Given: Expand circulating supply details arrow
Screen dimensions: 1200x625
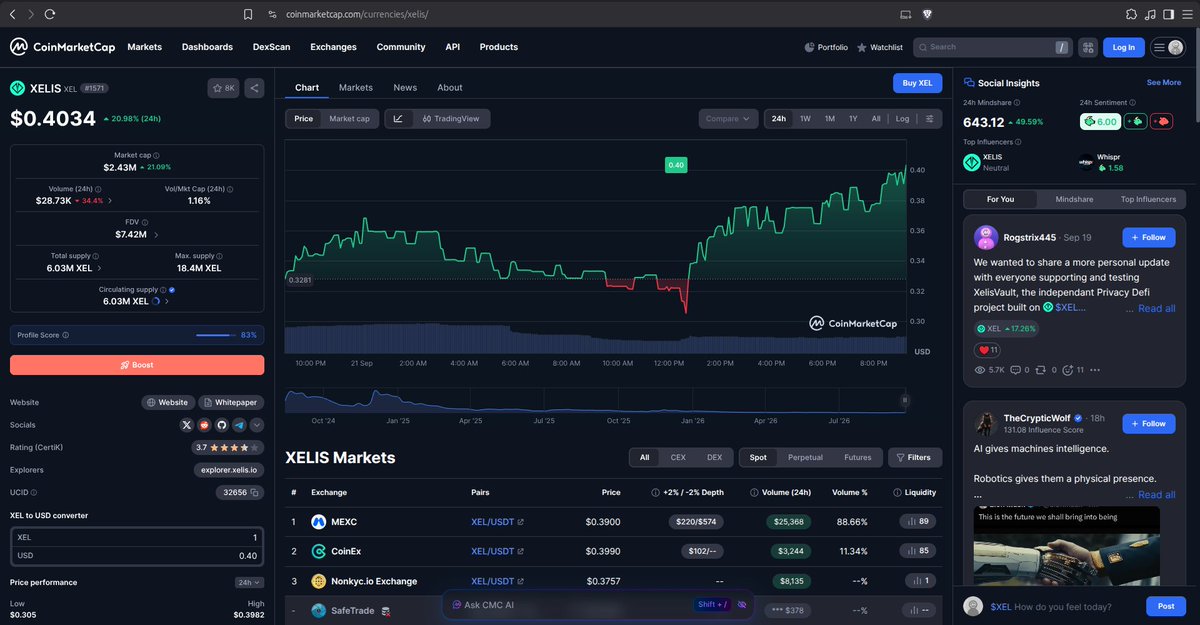Looking at the screenshot, I should tap(167, 301).
